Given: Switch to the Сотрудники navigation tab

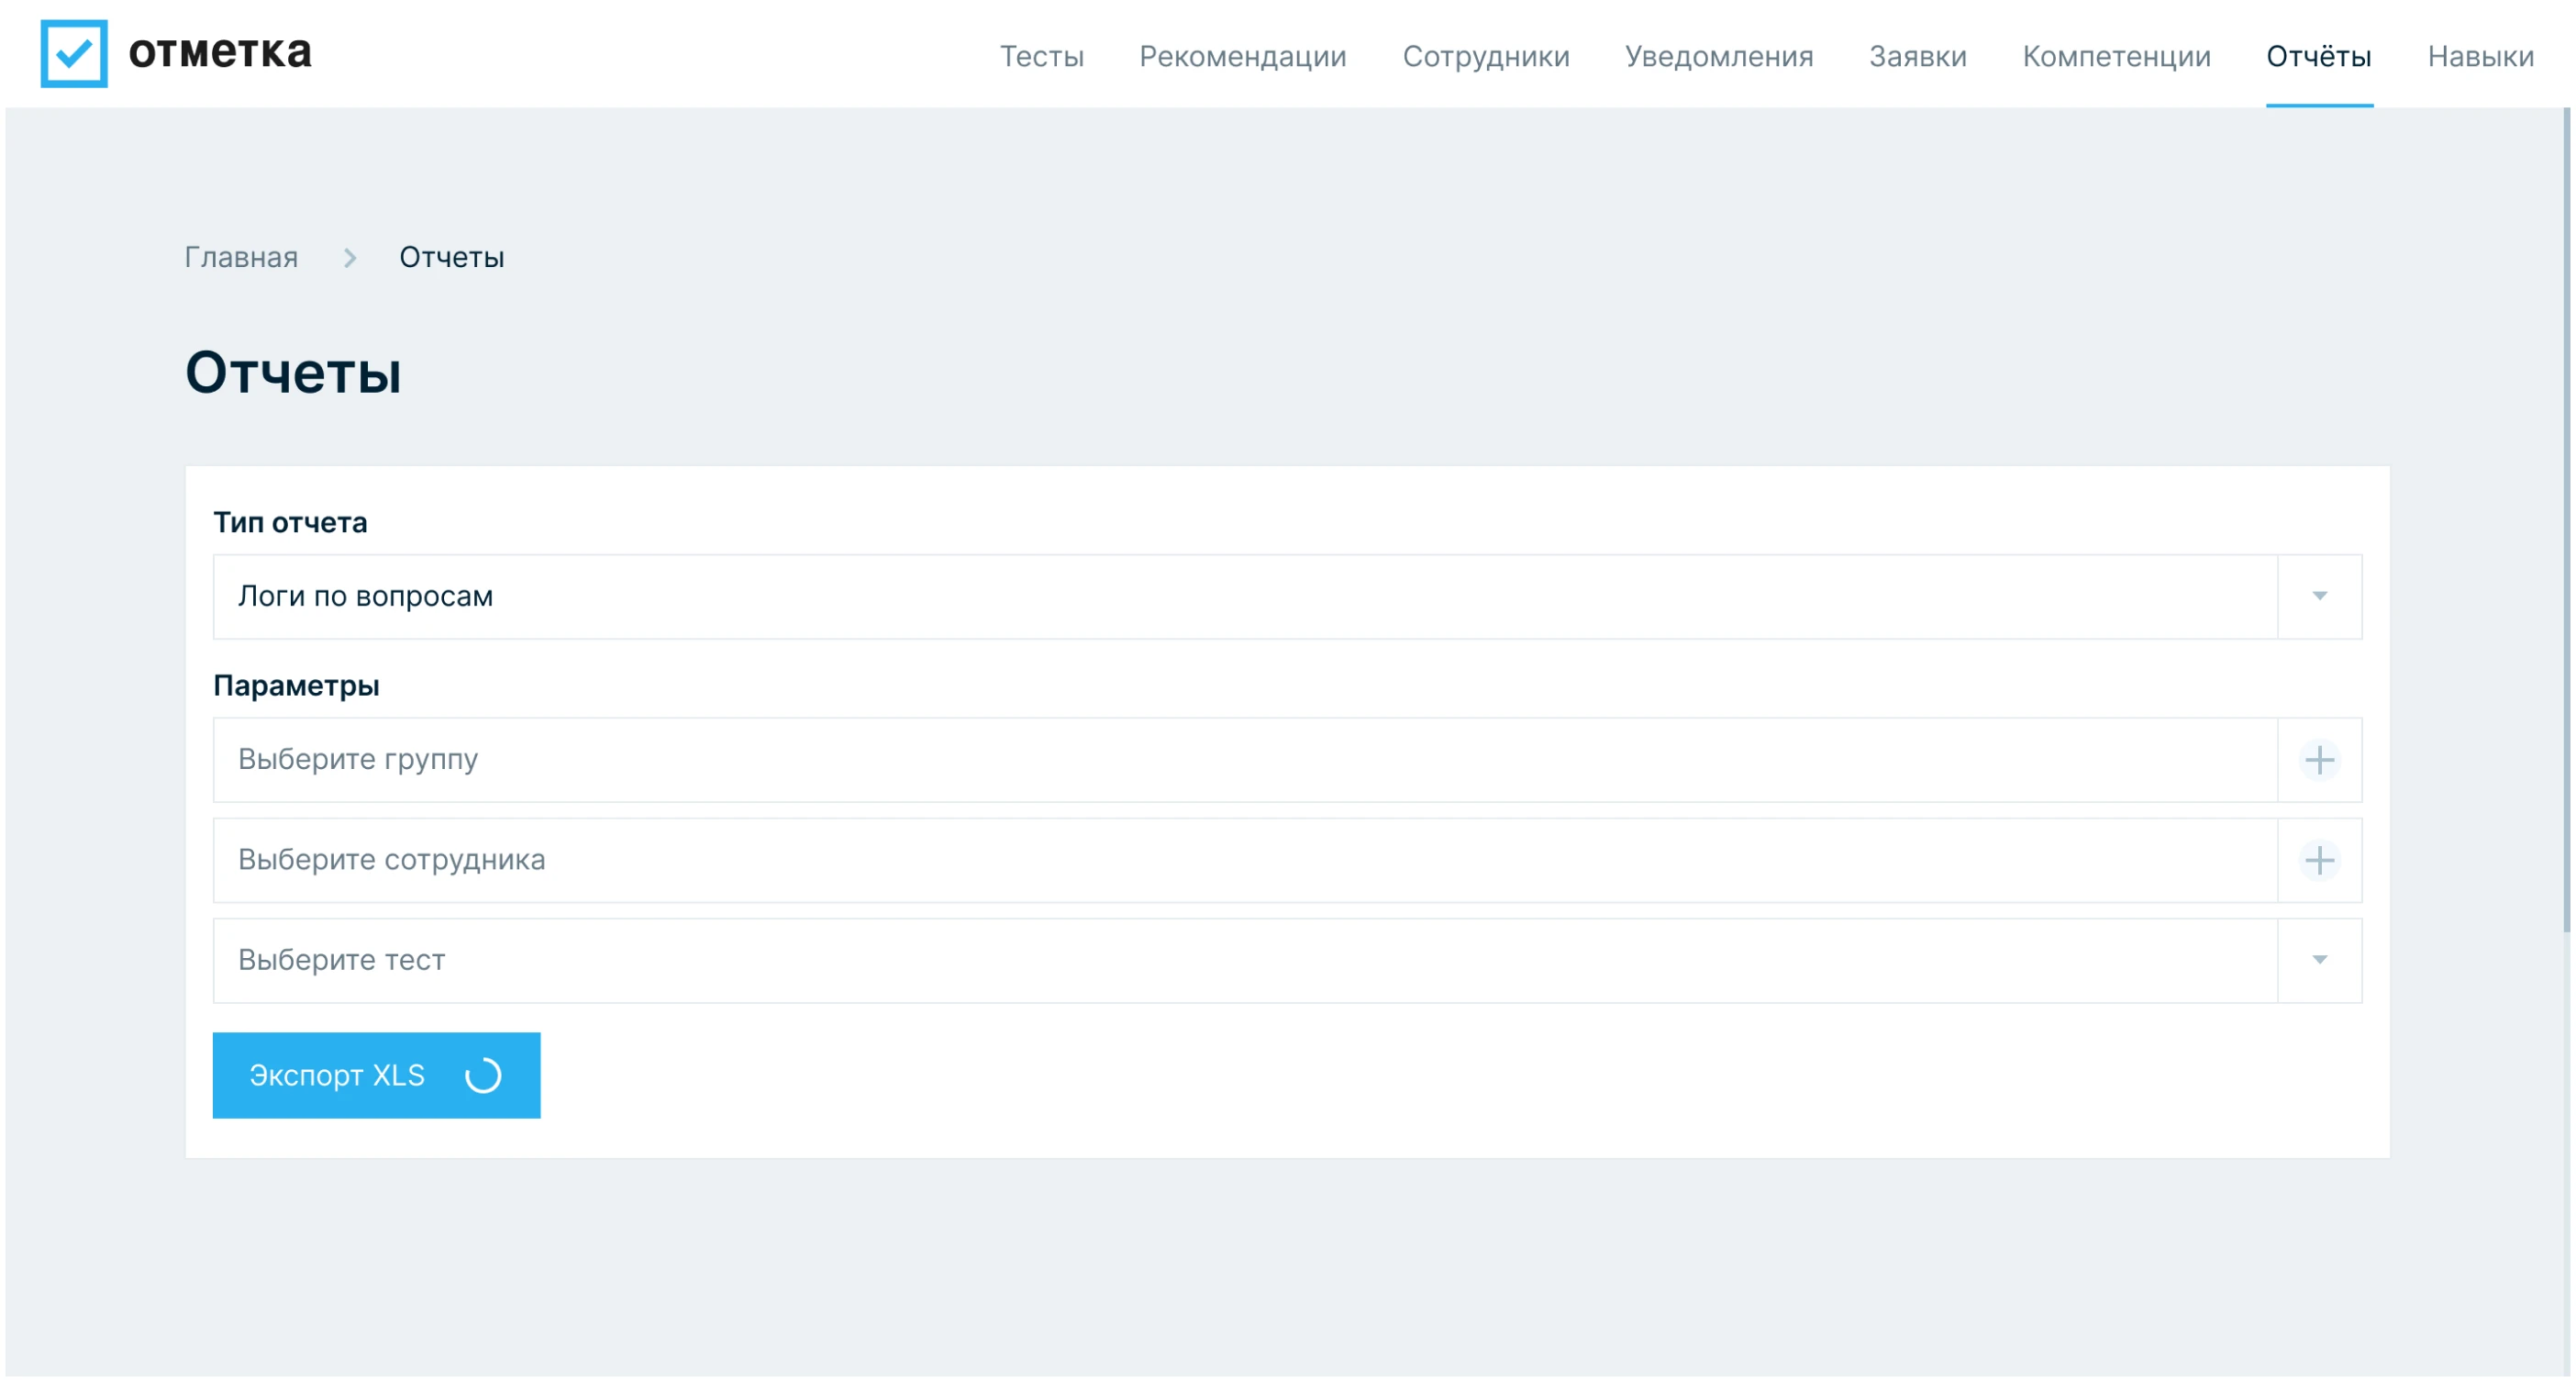Looking at the screenshot, I should point(1486,56).
